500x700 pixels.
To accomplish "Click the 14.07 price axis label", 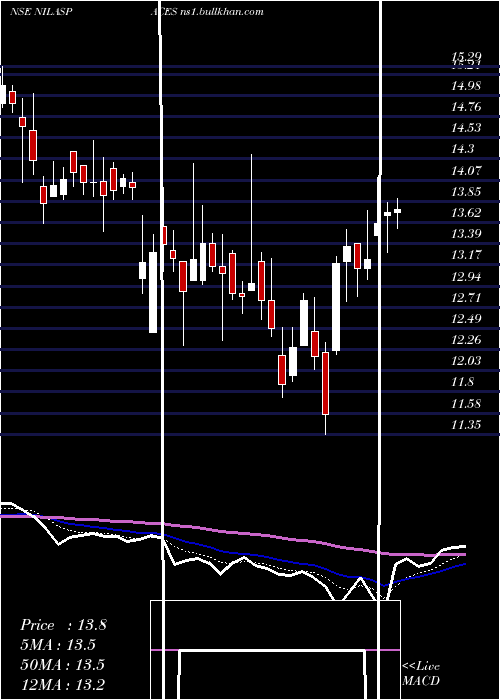I will (466, 171).
